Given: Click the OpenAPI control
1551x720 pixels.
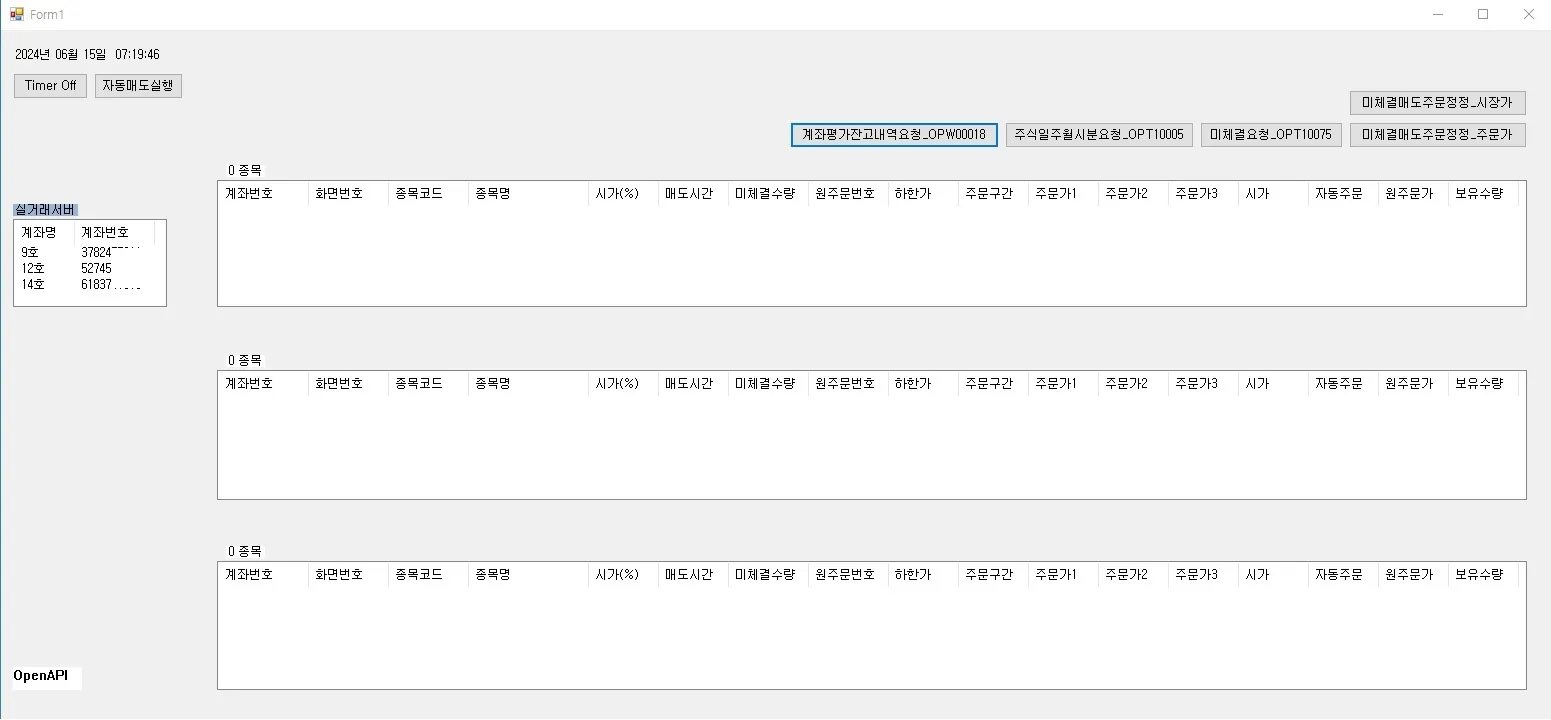Looking at the screenshot, I should (x=47, y=677).
